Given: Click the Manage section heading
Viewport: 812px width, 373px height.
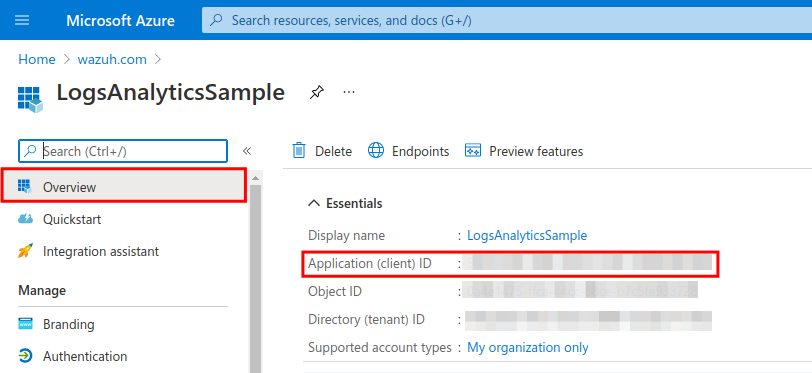Looking at the screenshot, I should point(42,291).
